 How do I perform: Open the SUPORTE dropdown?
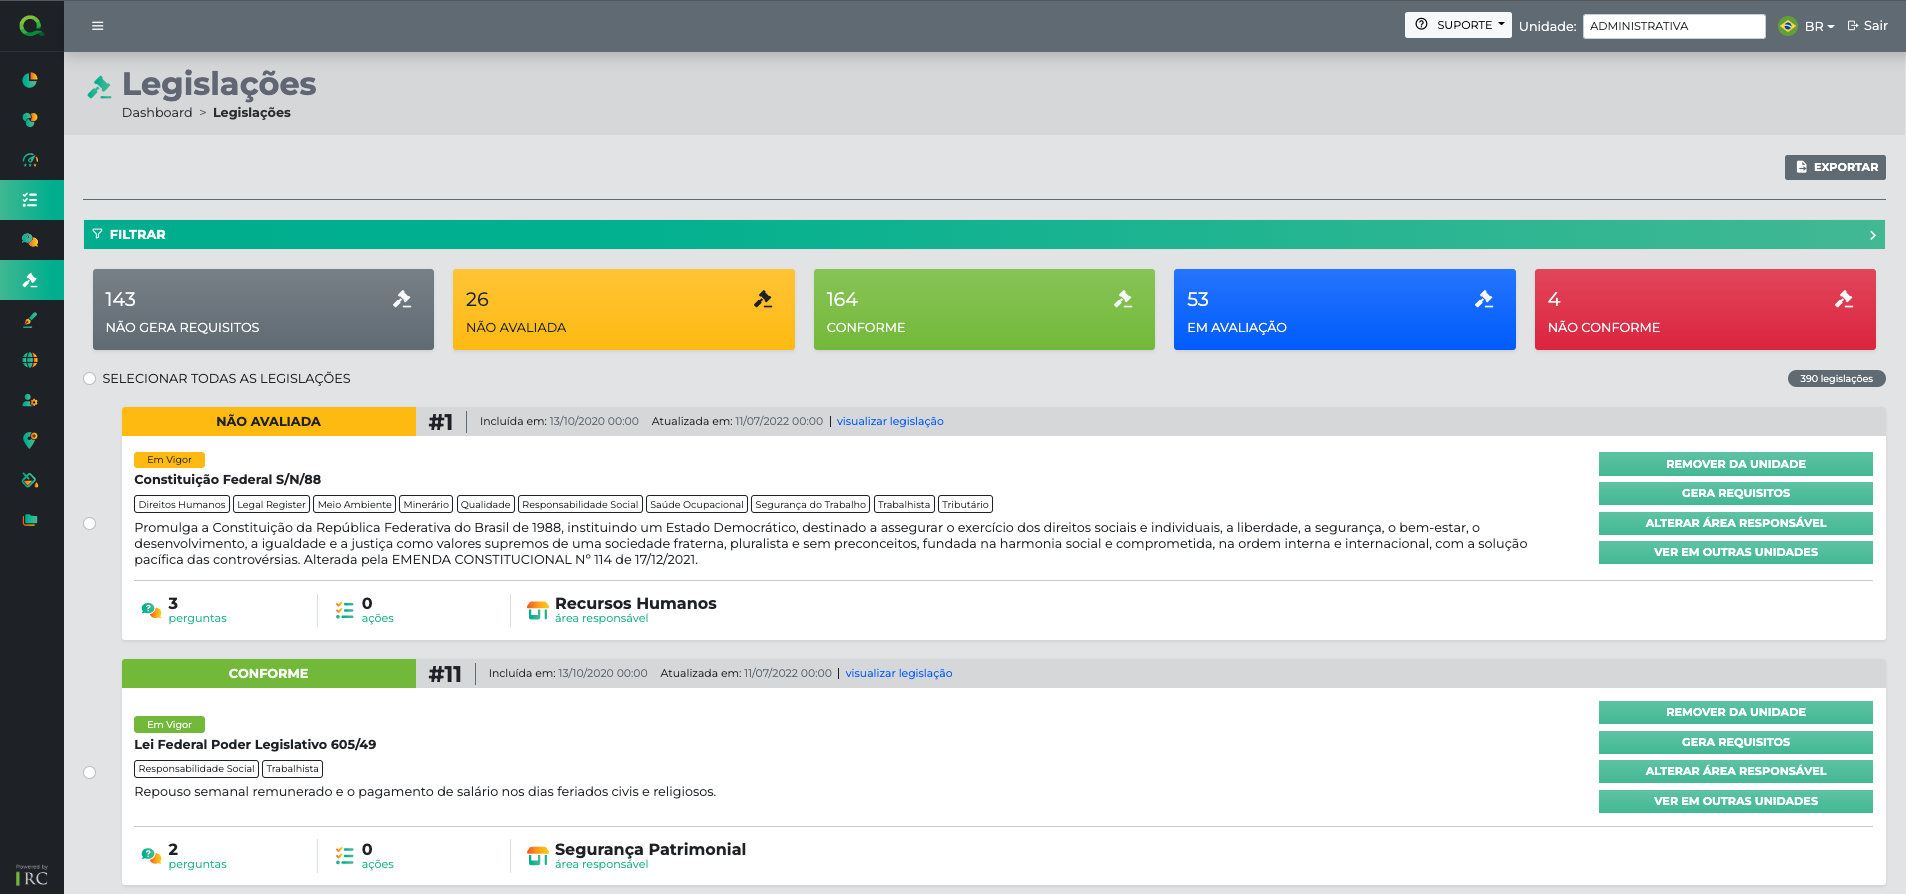1458,25
